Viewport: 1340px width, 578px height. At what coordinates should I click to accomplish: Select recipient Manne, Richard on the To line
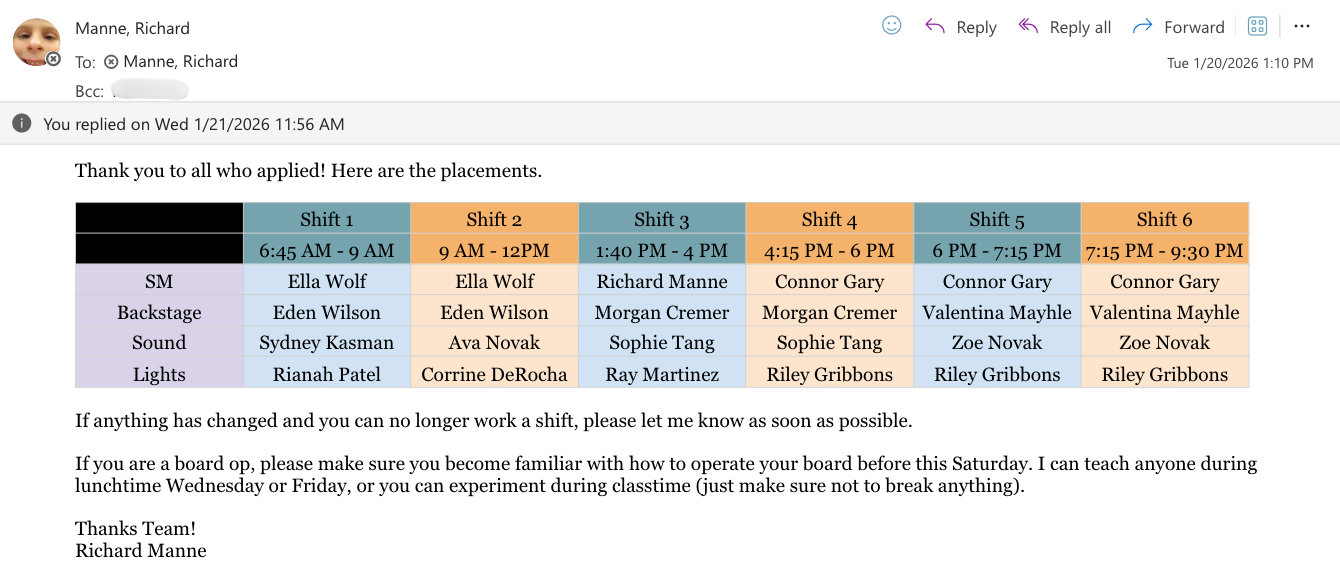point(180,61)
